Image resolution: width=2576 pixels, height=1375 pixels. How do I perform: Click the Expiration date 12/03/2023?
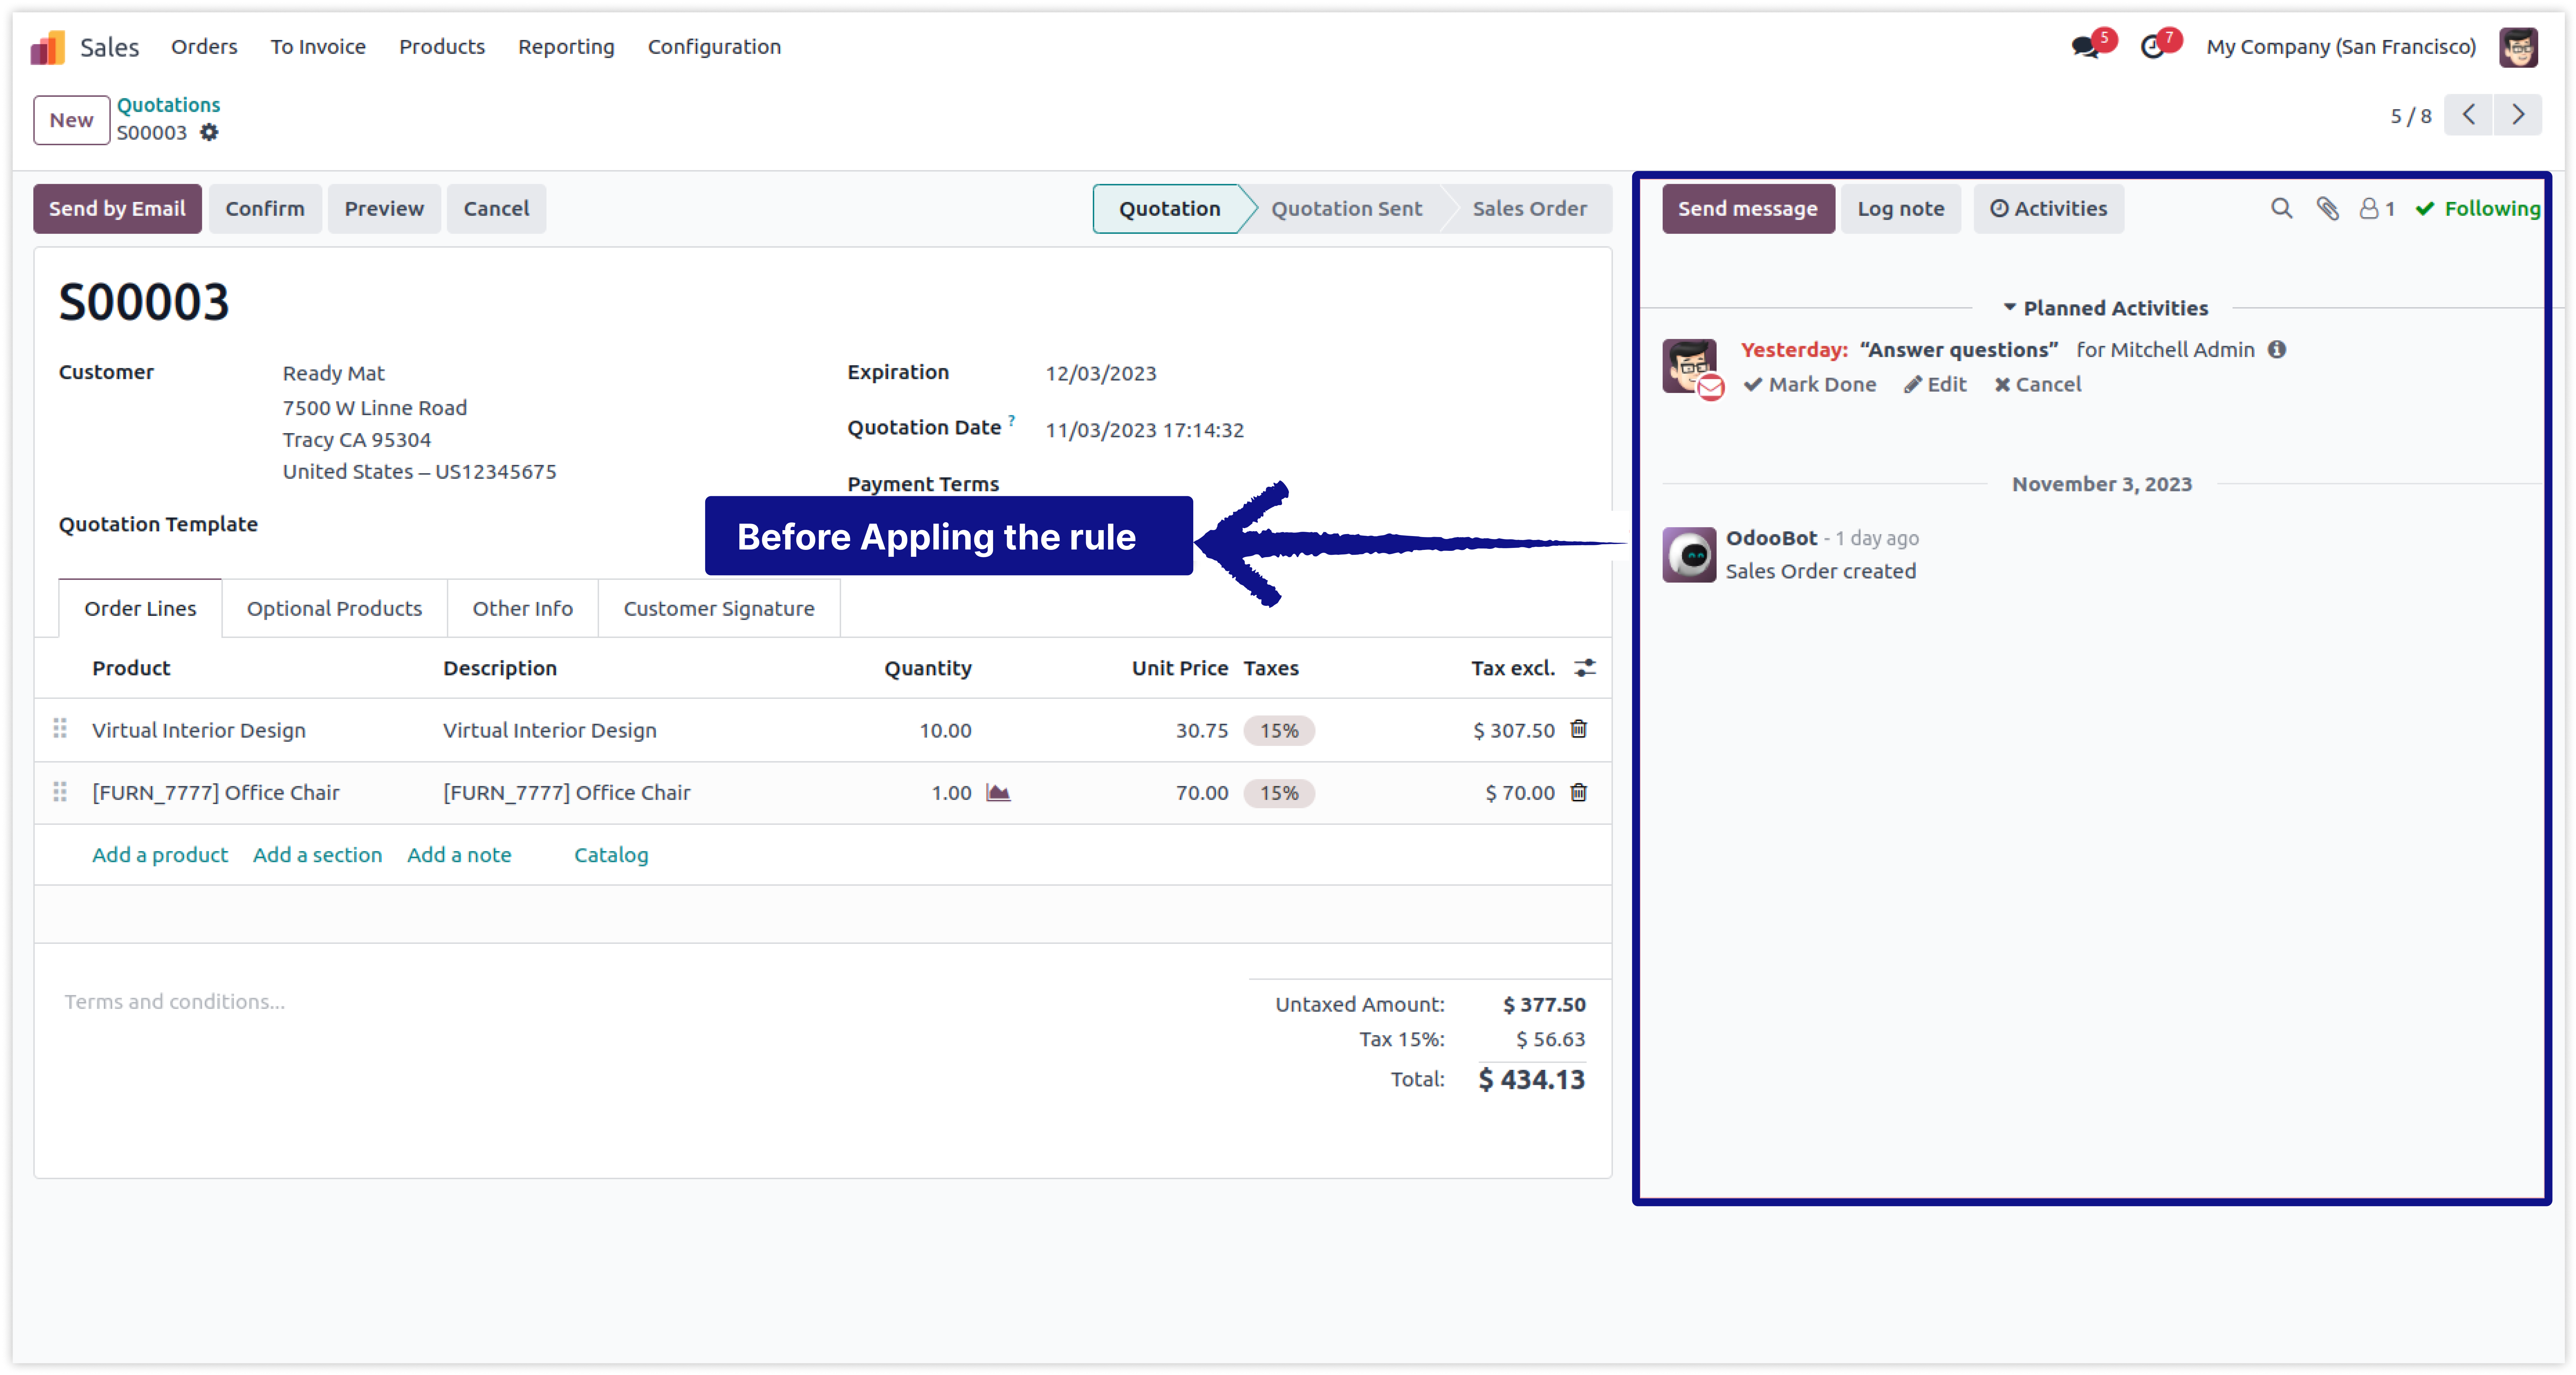point(1101,373)
